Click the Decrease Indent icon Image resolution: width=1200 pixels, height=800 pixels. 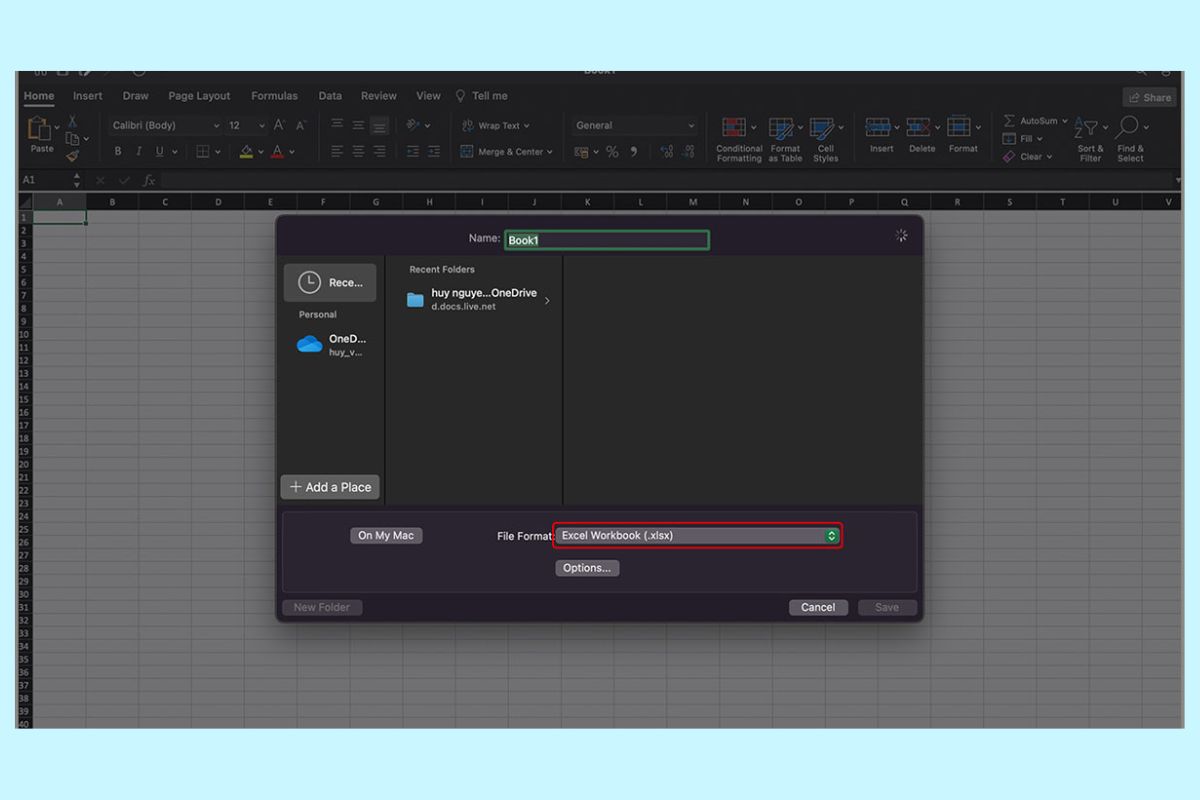coord(413,152)
